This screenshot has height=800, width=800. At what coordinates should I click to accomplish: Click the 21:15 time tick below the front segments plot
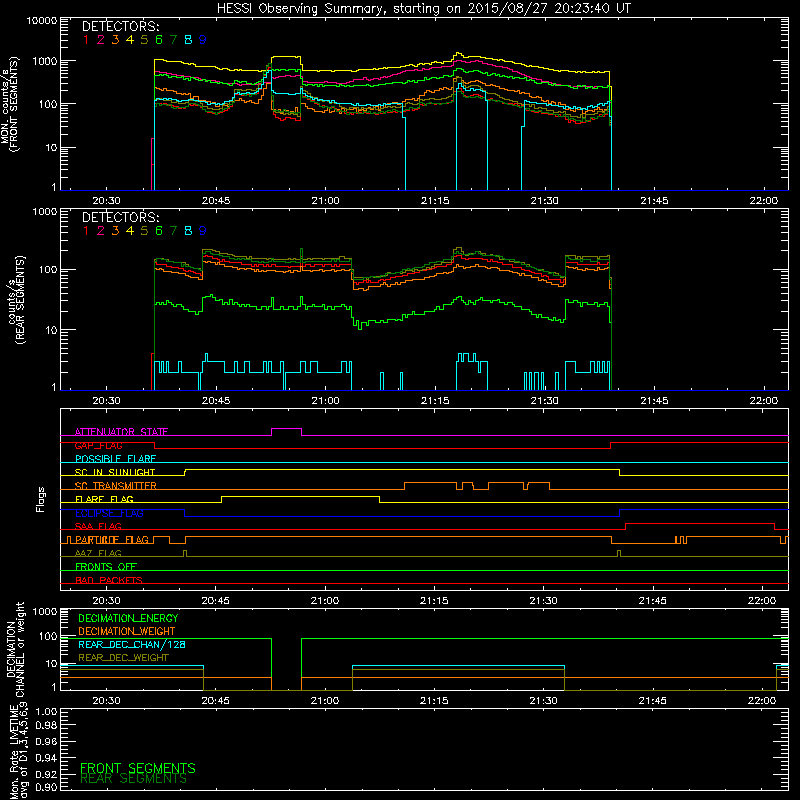tap(435, 201)
